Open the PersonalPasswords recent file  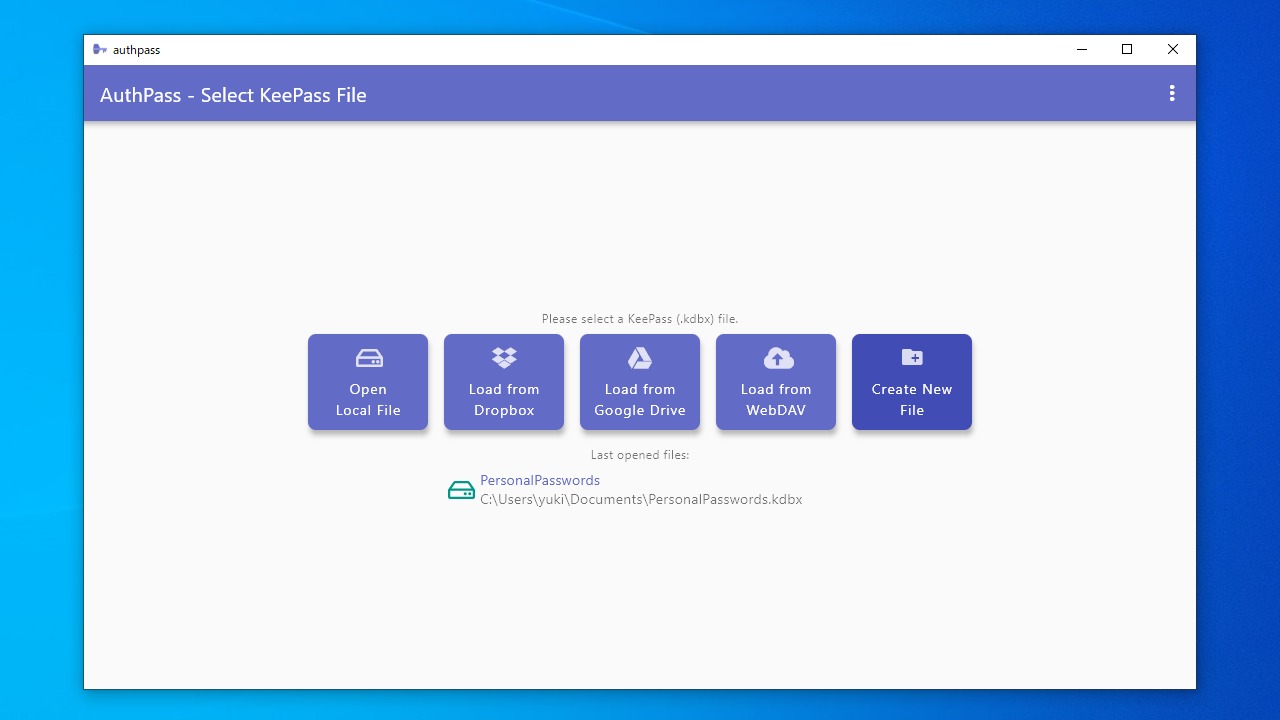coord(640,490)
